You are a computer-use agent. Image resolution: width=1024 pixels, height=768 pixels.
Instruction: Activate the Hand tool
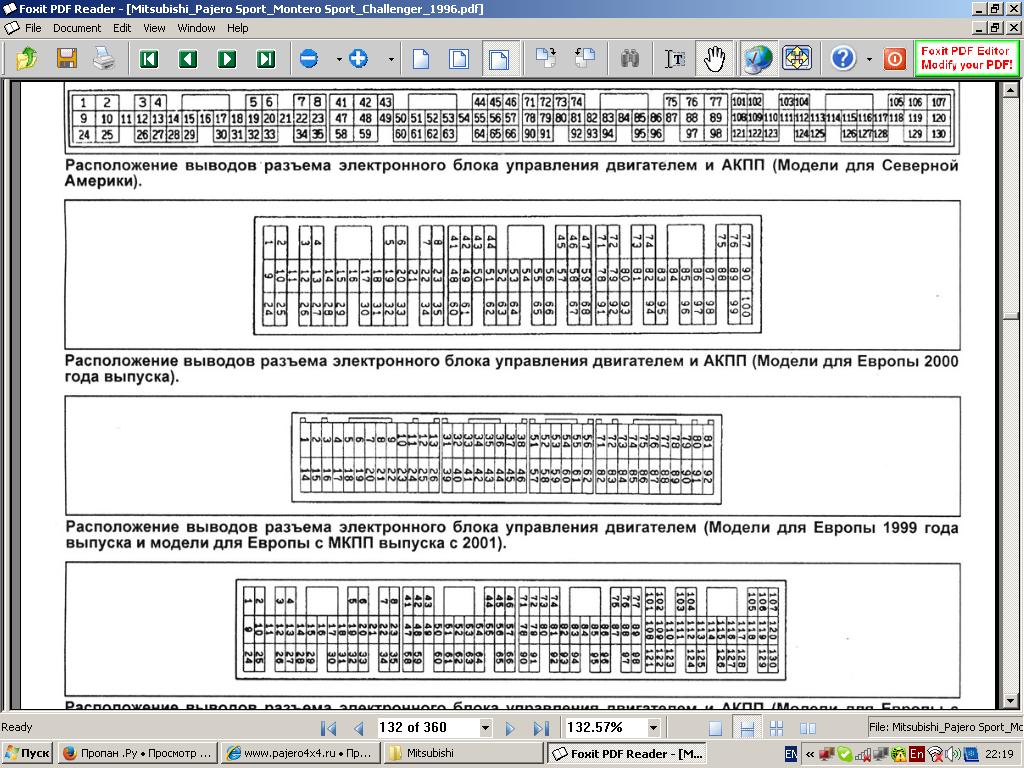(x=713, y=59)
